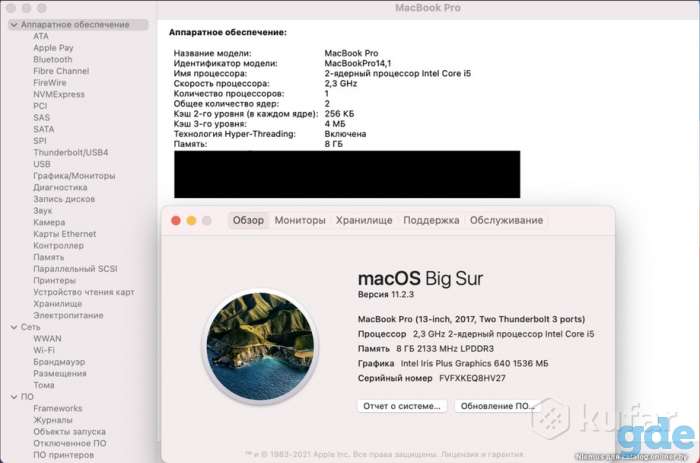Select Память in the sidebar
Viewport: 700px width, 463px height.
[x=48, y=257]
